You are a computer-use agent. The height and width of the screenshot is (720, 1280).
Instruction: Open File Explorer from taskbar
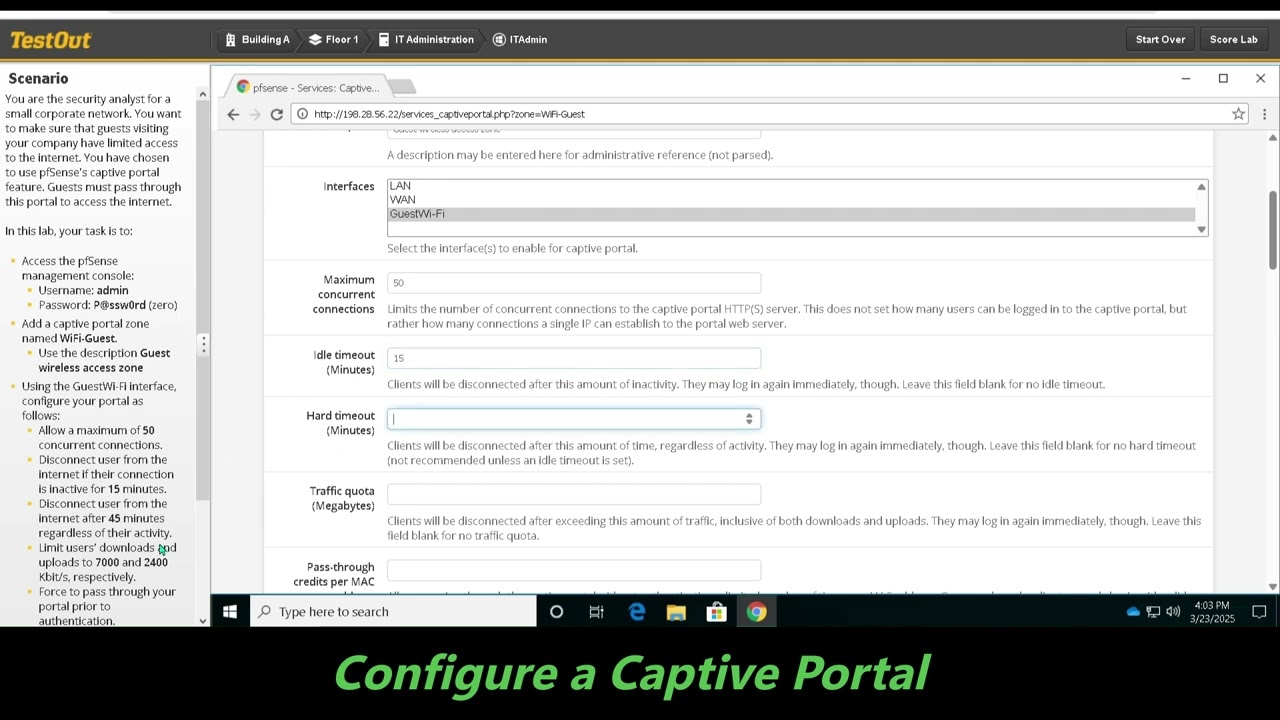[676, 612]
